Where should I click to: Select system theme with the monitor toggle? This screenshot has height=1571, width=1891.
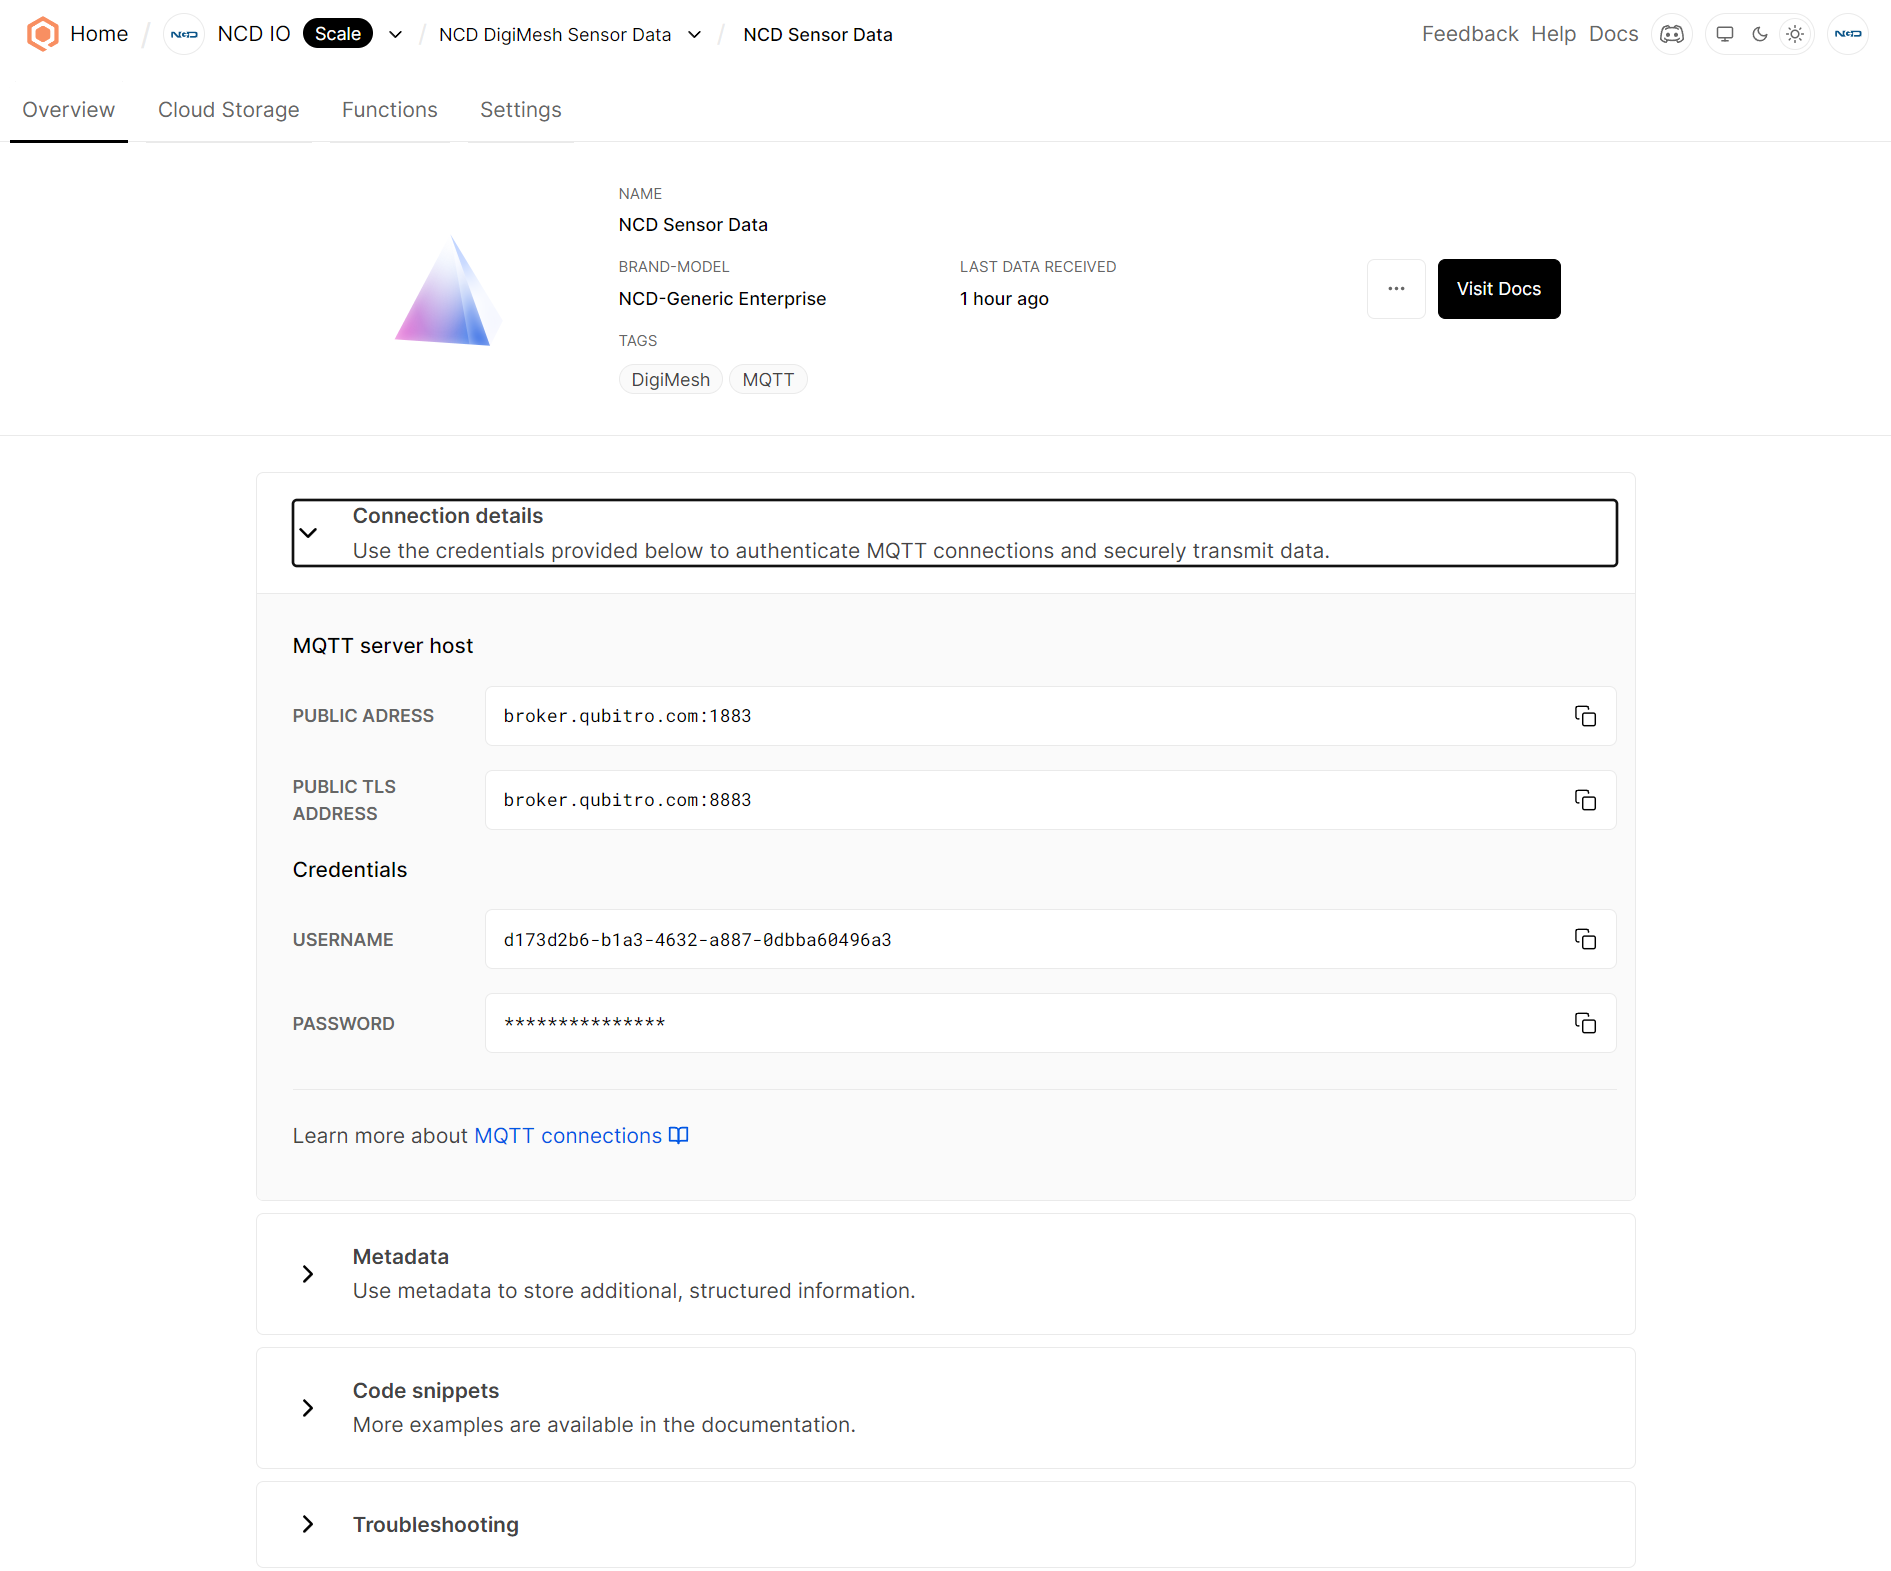click(x=1723, y=33)
